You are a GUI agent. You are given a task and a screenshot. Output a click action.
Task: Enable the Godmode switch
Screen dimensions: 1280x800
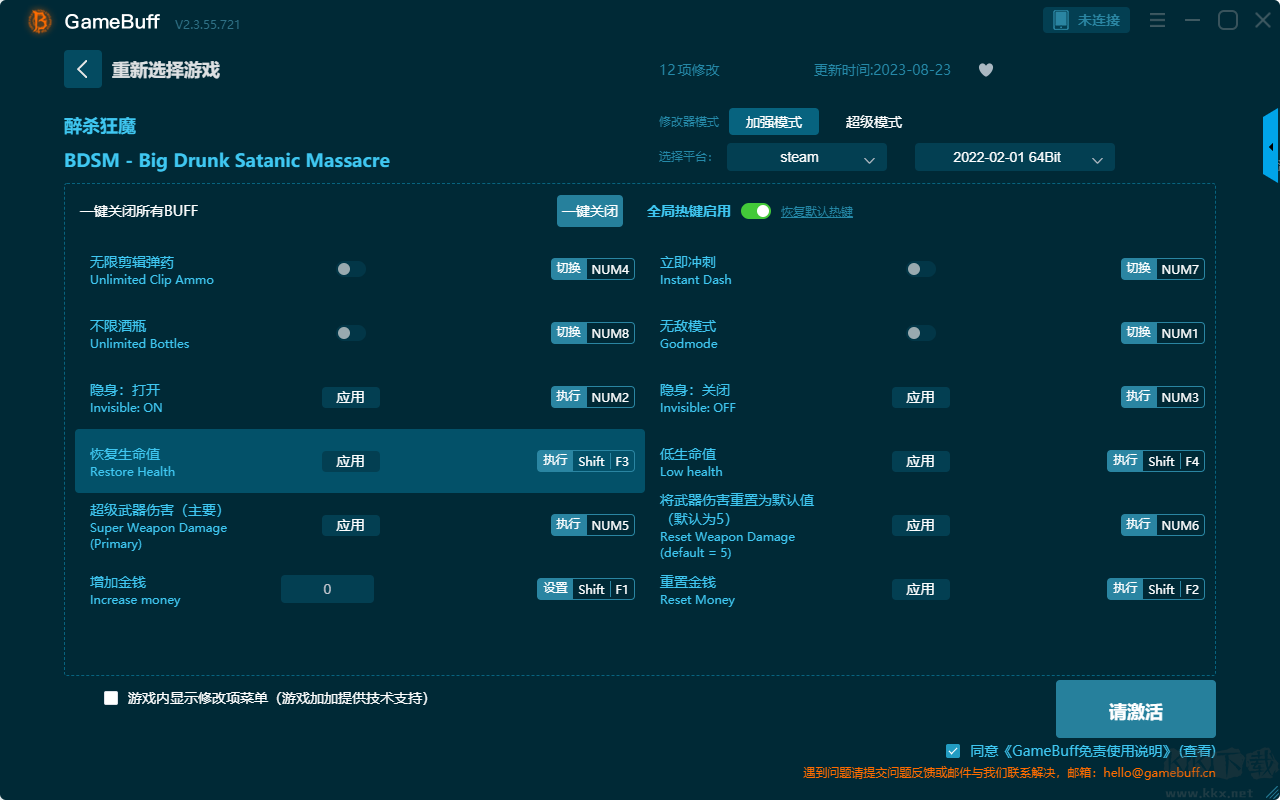tap(921, 333)
